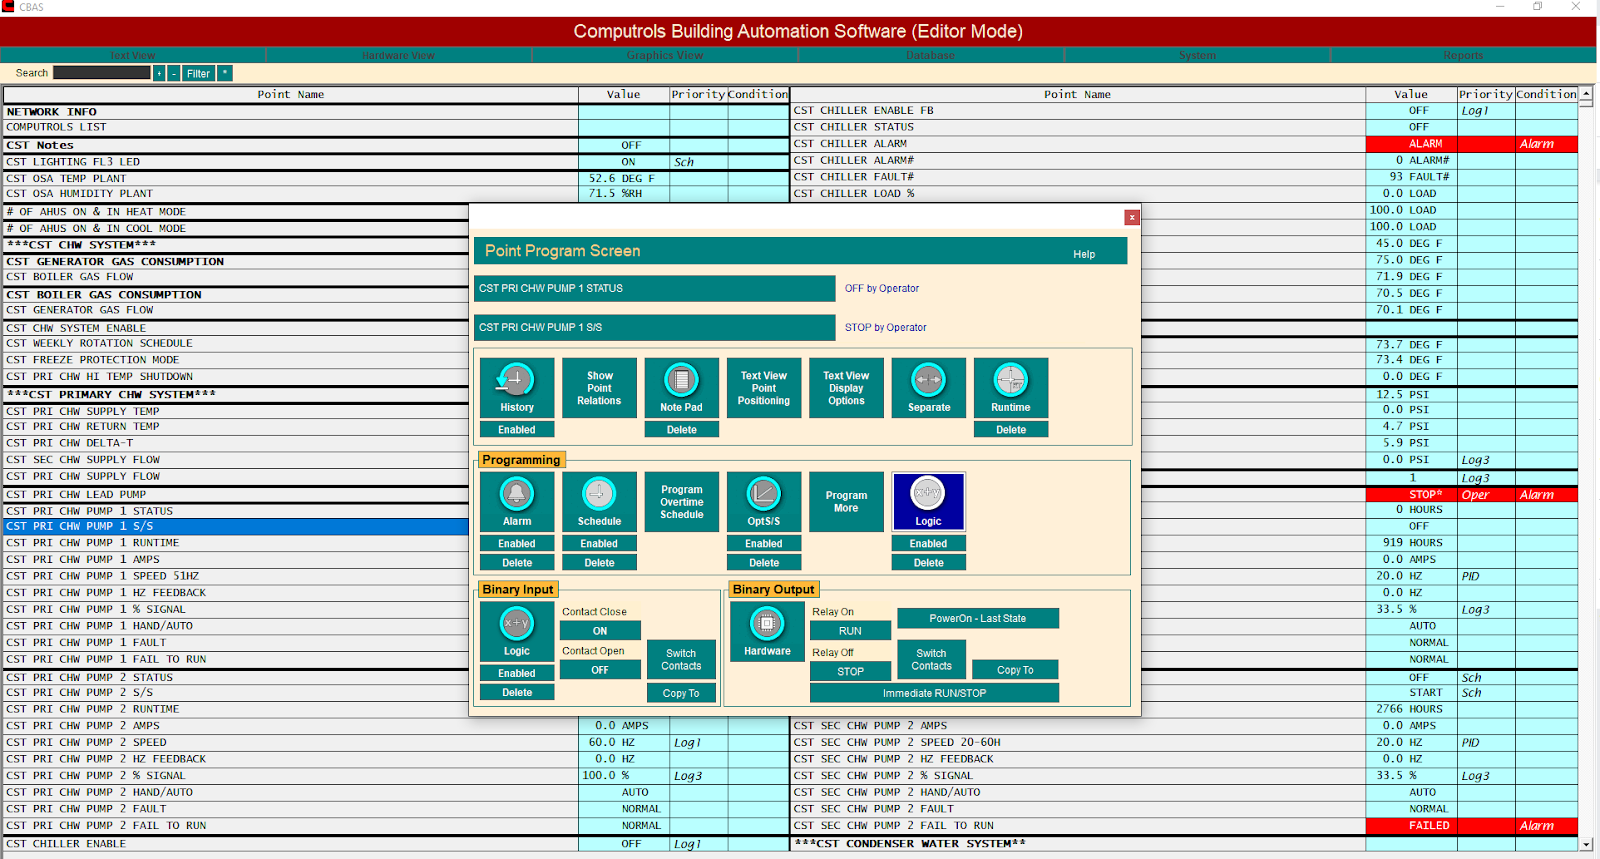Click scroll up arrow of point list
Screen dimensions: 1600x859
[x=1586, y=94]
